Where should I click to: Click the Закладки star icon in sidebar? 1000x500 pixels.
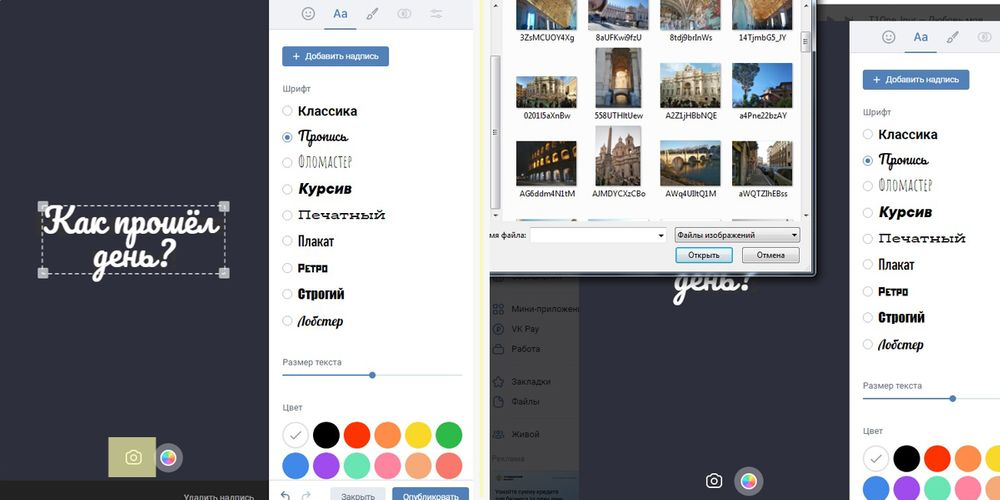tap(499, 382)
